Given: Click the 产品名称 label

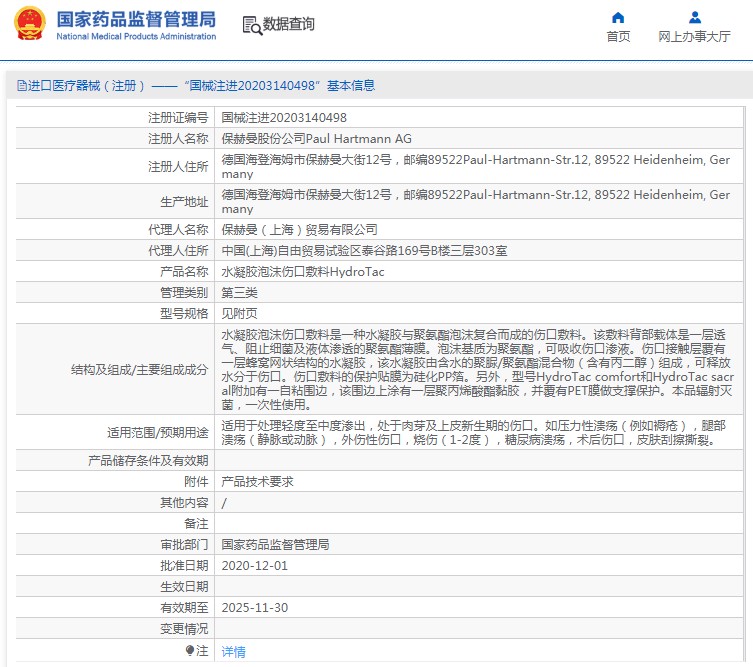Looking at the screenshot, I should click(x=184, y=272).
